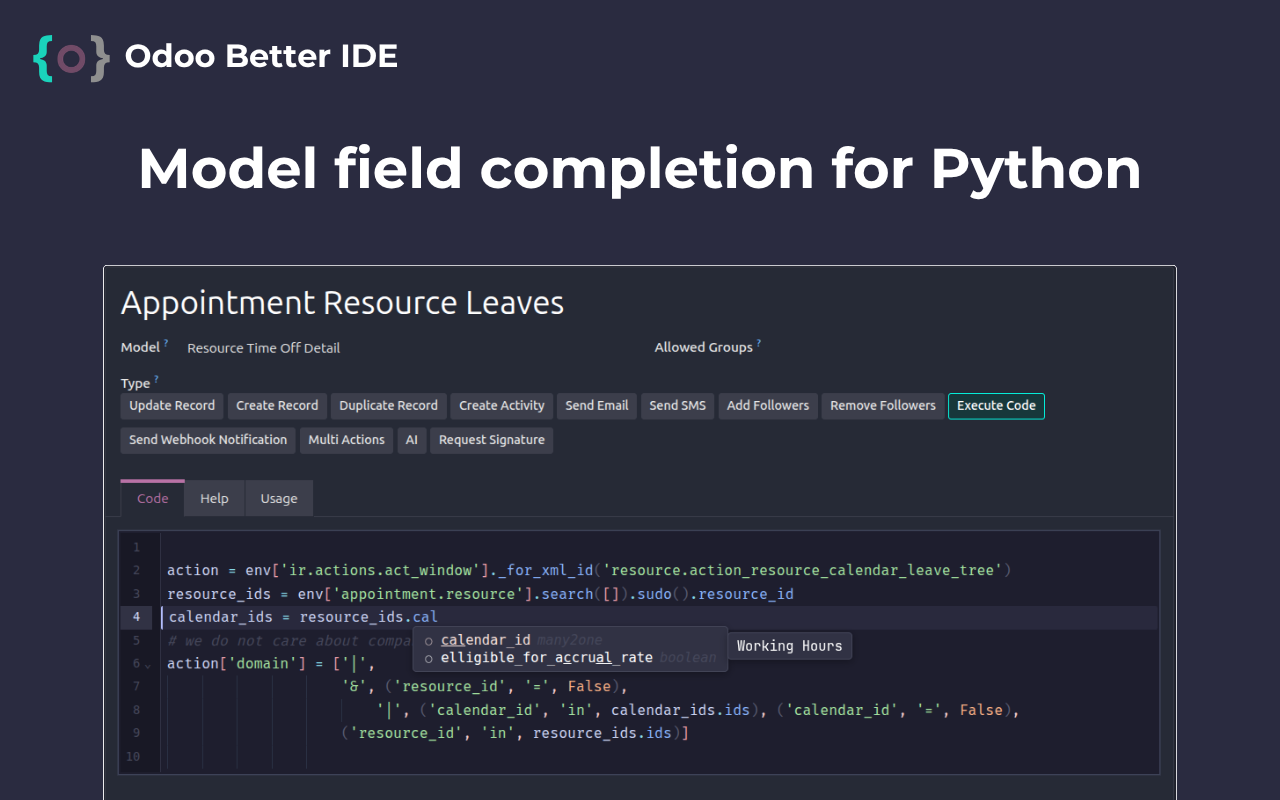Open the Help tab
The height and width of the screenshot is (800, 1280).
click(x=214, y=498)
